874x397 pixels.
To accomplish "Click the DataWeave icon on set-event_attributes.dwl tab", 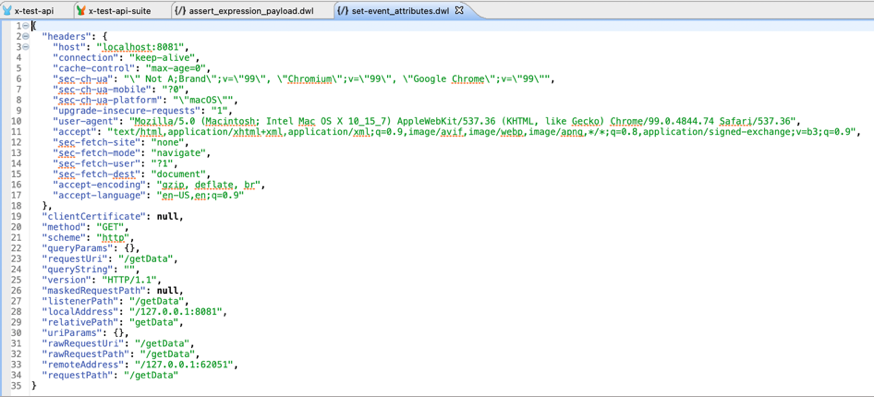I will point(343,11).
